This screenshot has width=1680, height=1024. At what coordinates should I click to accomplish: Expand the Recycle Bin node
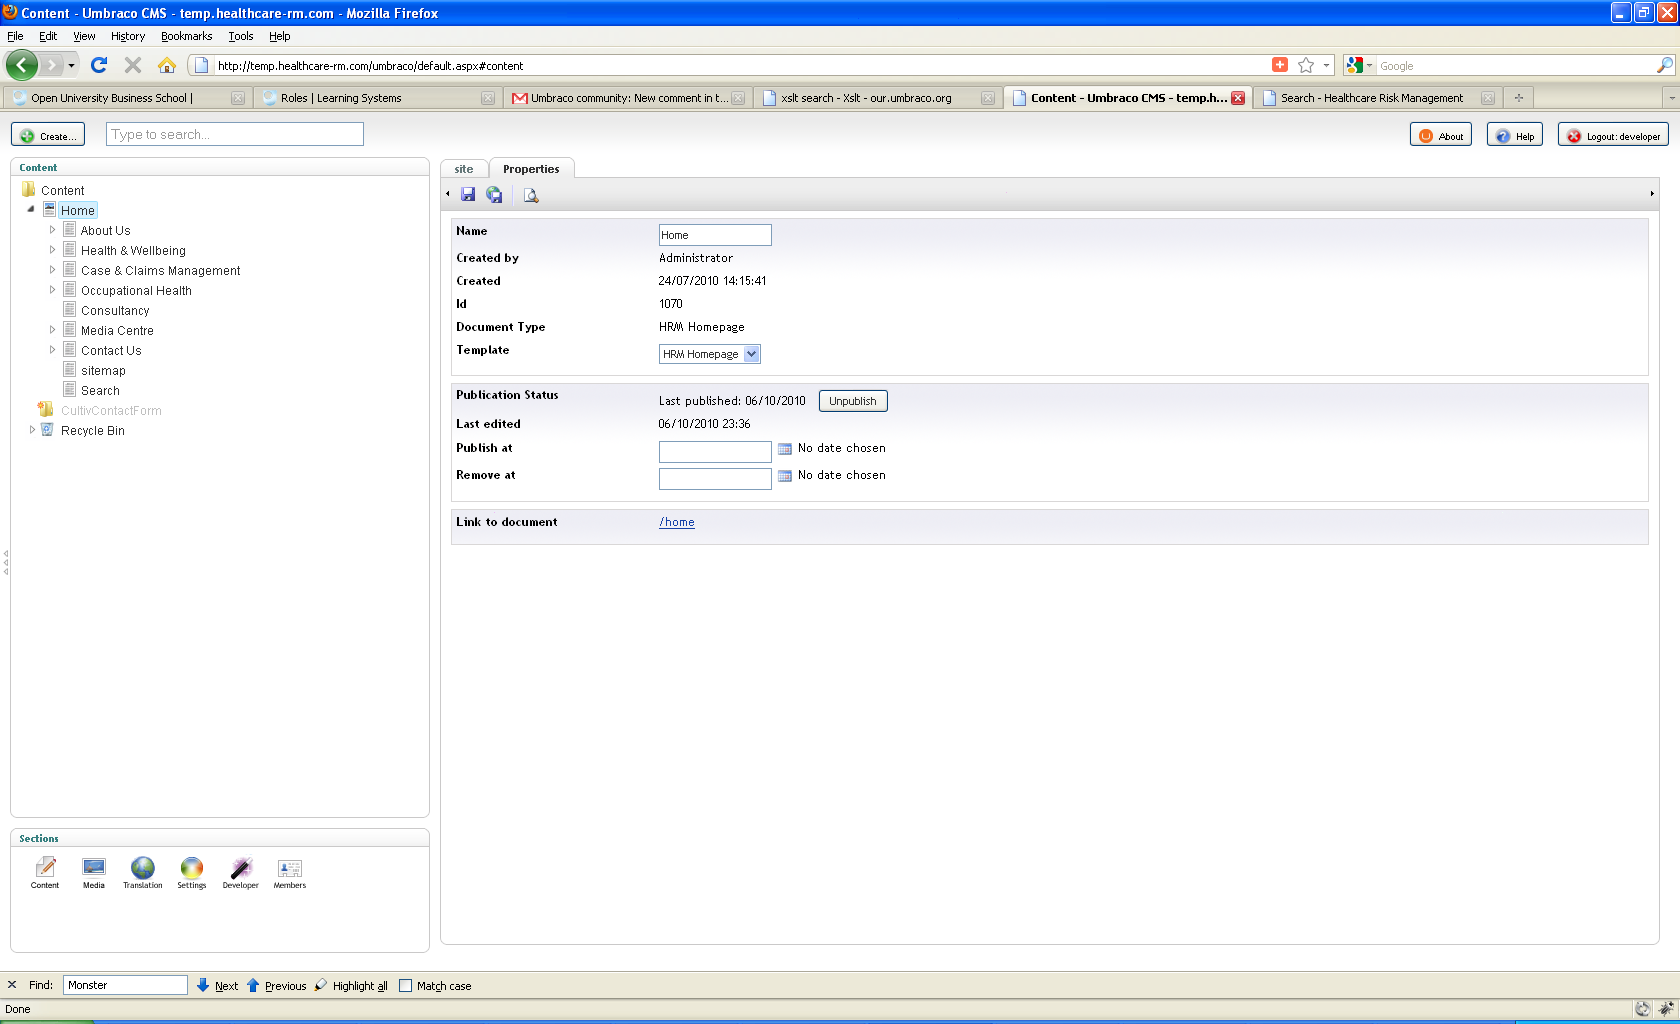click(32, 430)
